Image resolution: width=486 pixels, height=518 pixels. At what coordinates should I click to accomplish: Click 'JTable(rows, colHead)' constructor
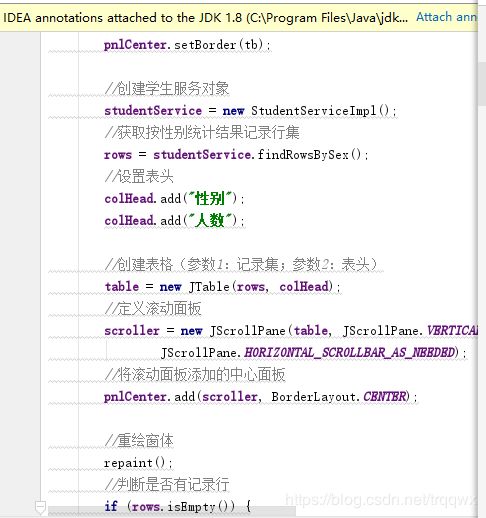(261, 287)
